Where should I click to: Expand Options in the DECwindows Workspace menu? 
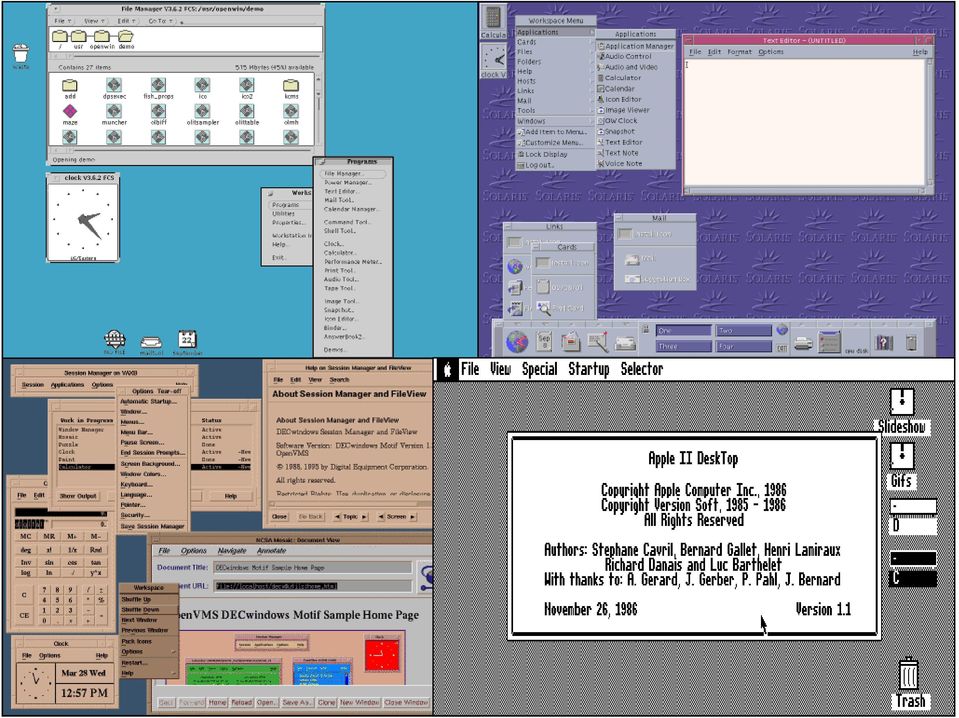pos(149,652)
